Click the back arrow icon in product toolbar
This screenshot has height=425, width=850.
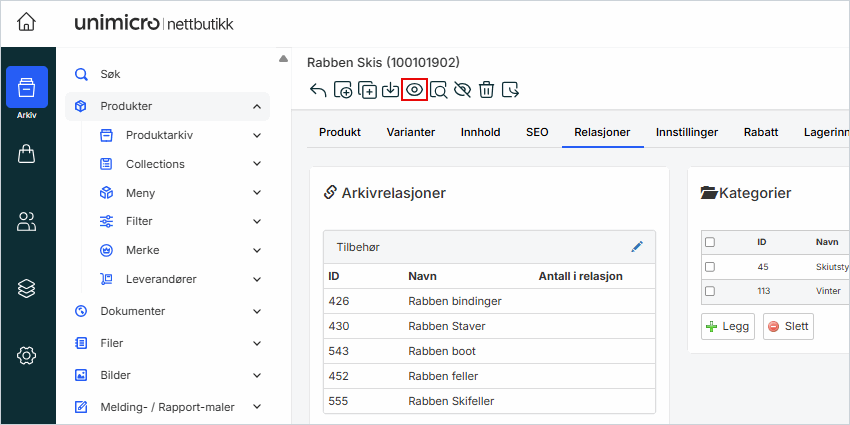(x=318, y=90)
